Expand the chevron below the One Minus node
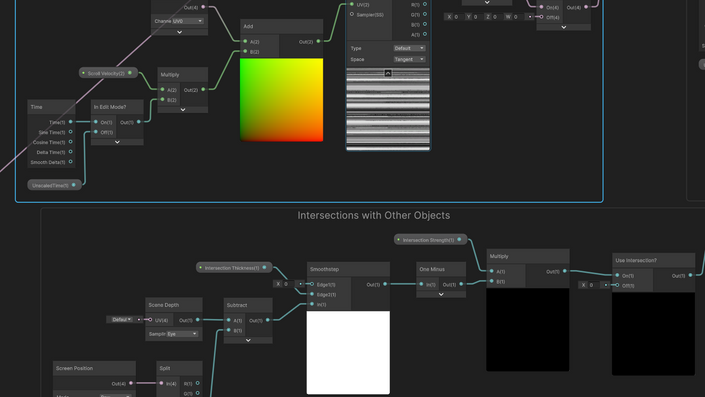Viewport: 705px width, 397px height. click(441, 294)
